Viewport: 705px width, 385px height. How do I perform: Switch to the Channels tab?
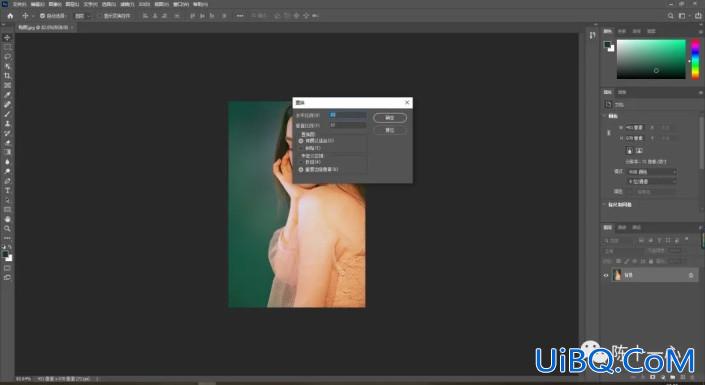coord(622,228)
